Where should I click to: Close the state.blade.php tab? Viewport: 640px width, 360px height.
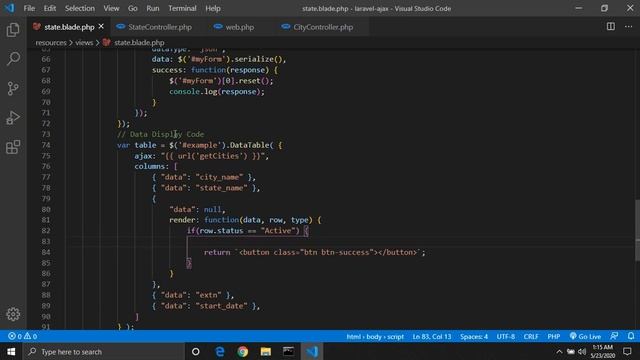tap(101, 27)
